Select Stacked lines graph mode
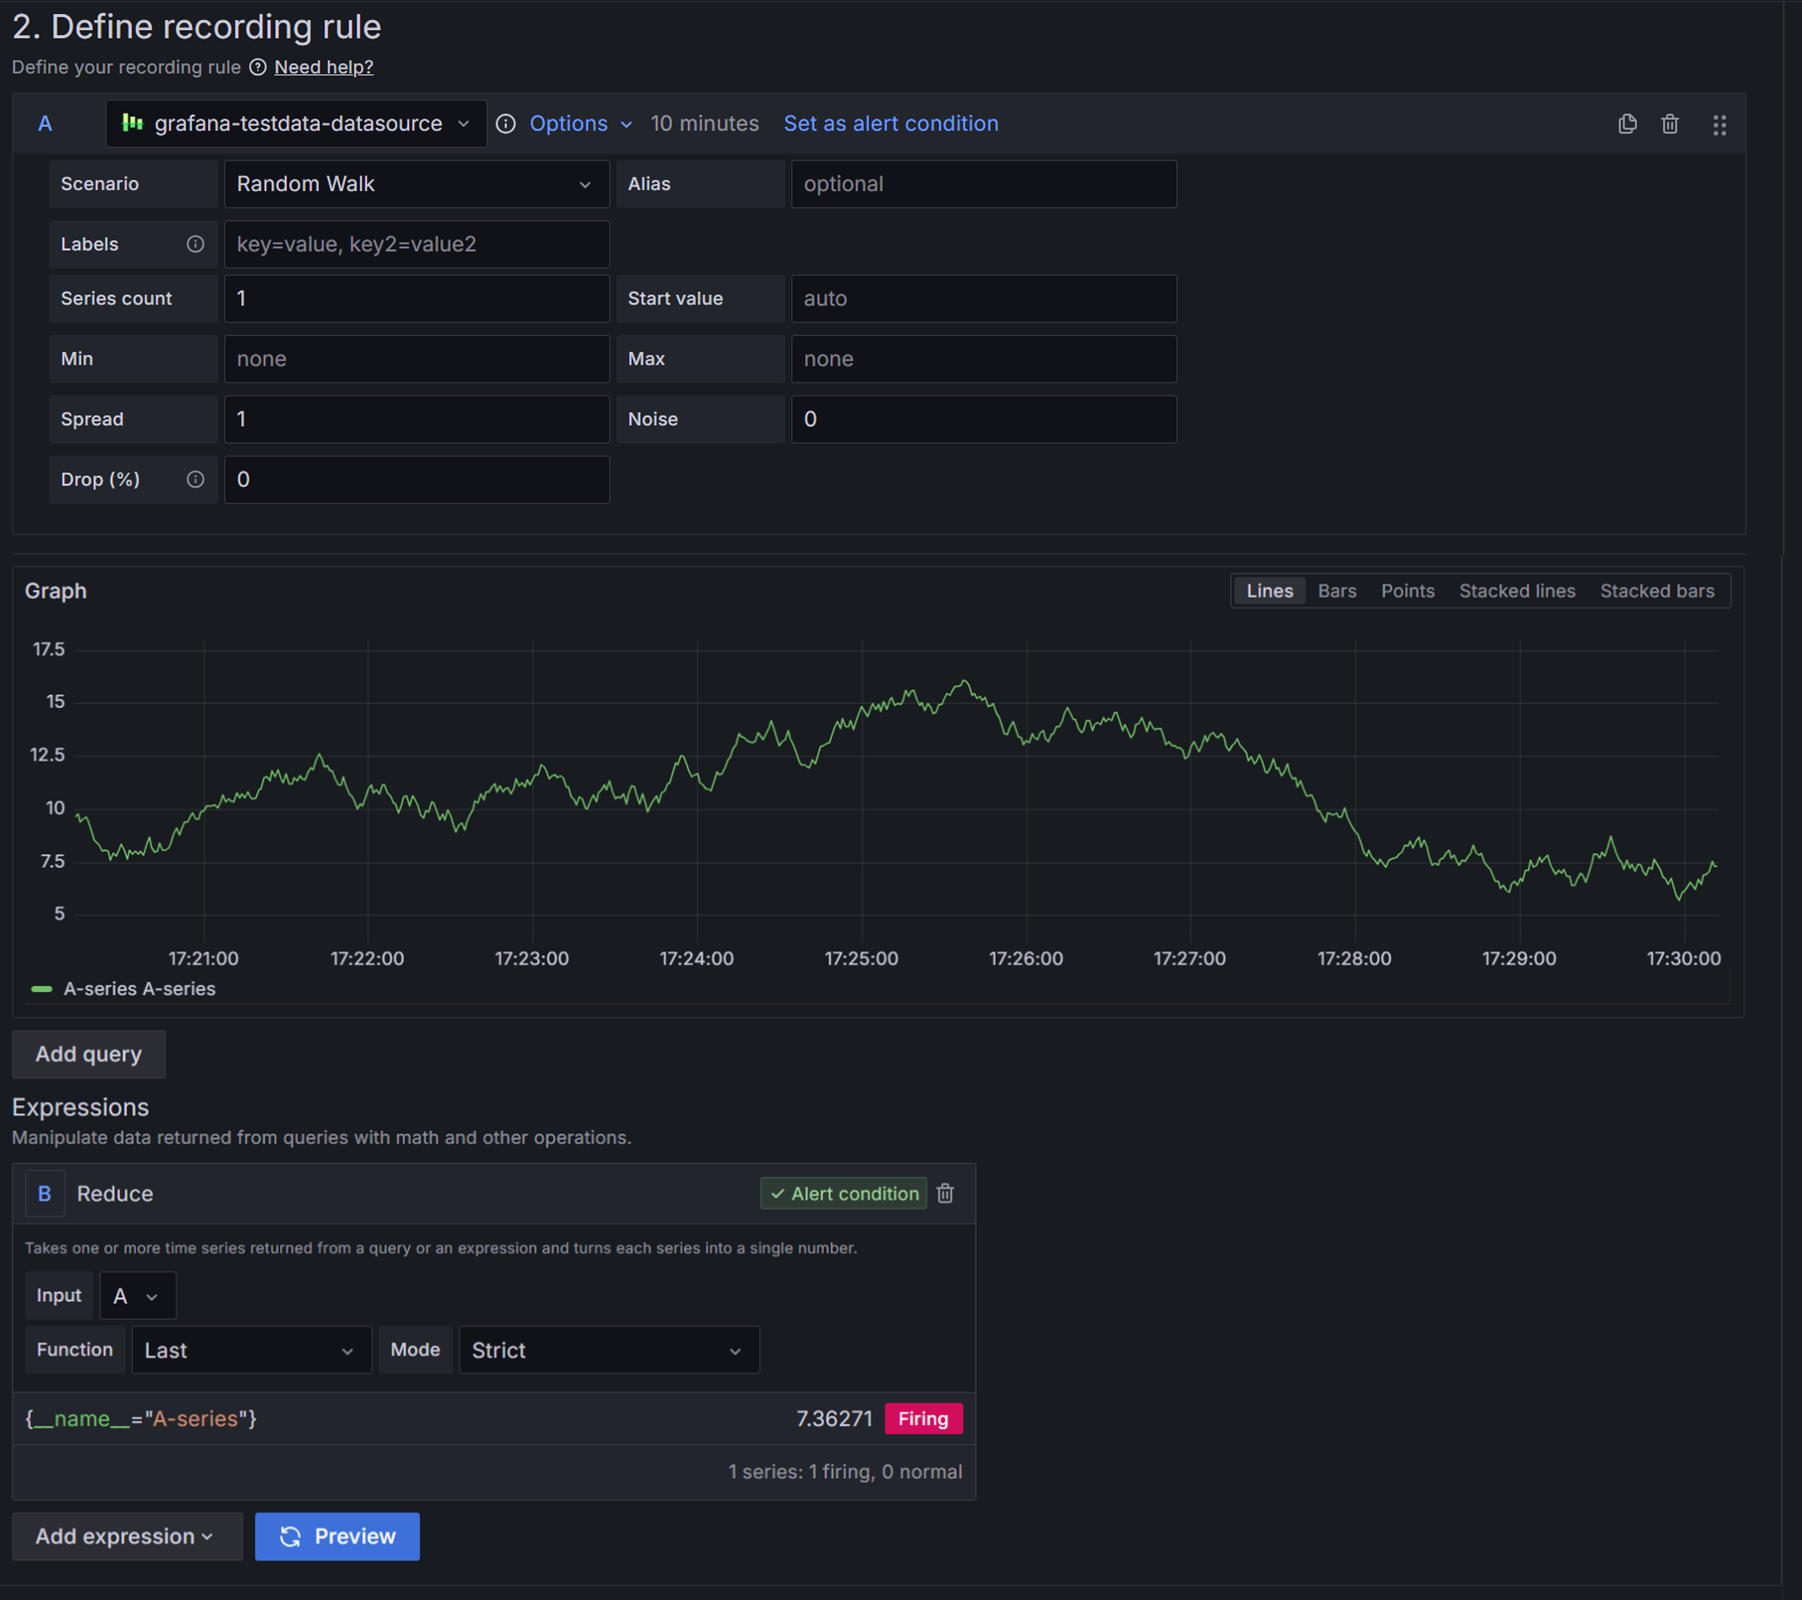The width and height of the screenshot is (1802, 1600). pos(1516,591)
